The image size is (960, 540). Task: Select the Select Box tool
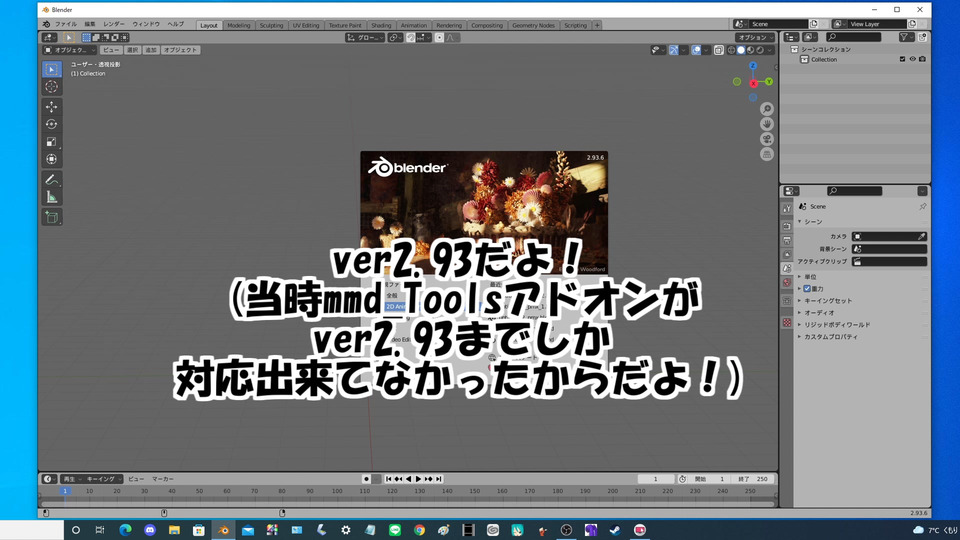[x=51, y=69]
